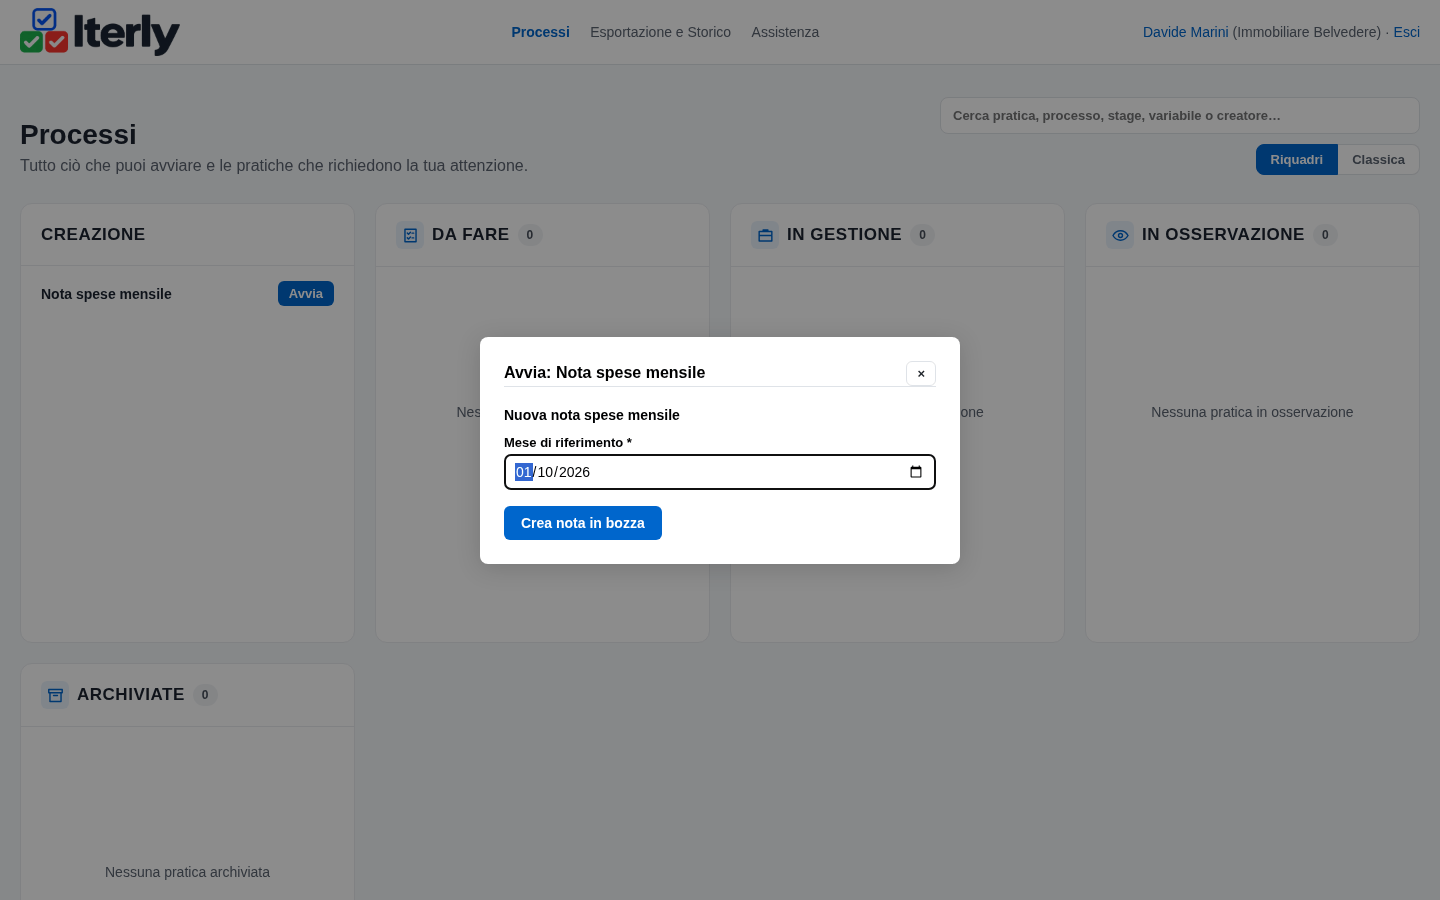The width and height of the screenshot is (1440, 900).
Task: Select the day segment of the date
Action: pos(524,472)
